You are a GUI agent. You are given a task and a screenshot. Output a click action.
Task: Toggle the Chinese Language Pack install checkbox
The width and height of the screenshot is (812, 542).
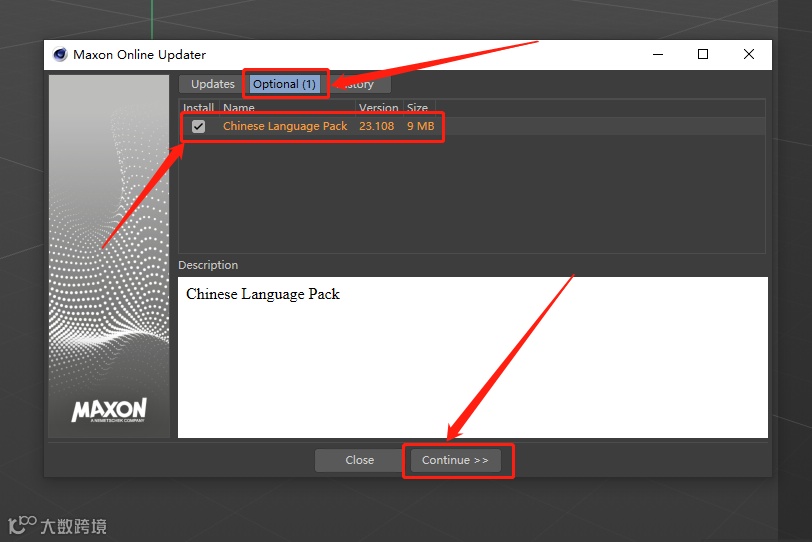(198, 126)
